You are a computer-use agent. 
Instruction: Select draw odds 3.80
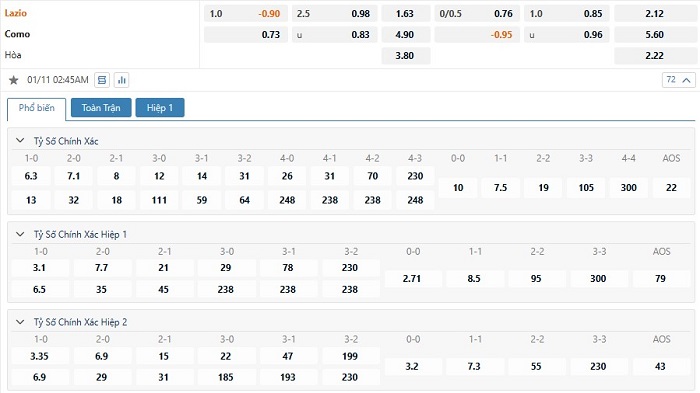(405, 56)
